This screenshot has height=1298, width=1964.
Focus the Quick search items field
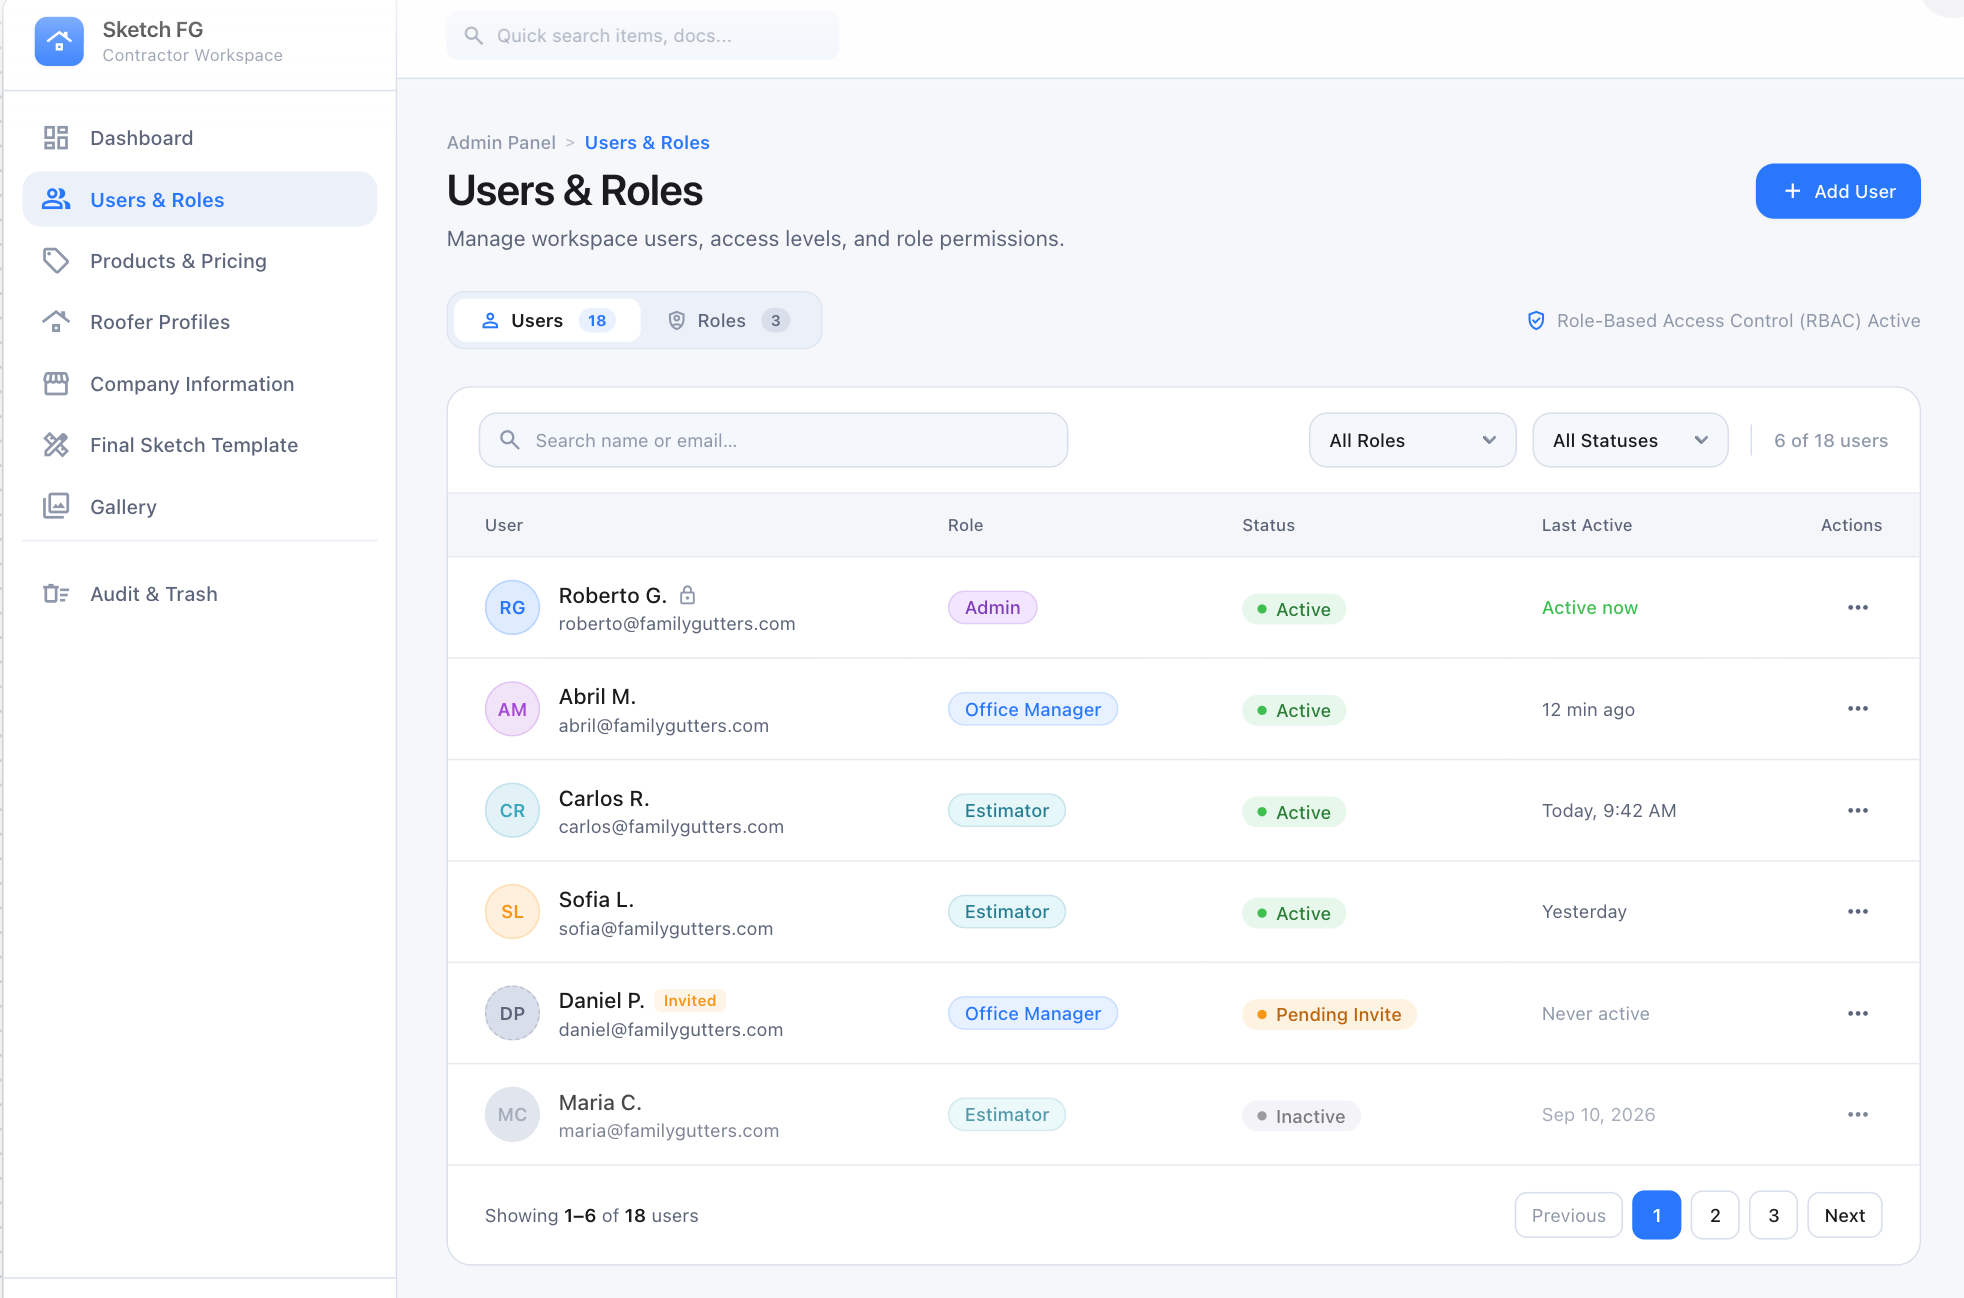[x=643, y=36]
